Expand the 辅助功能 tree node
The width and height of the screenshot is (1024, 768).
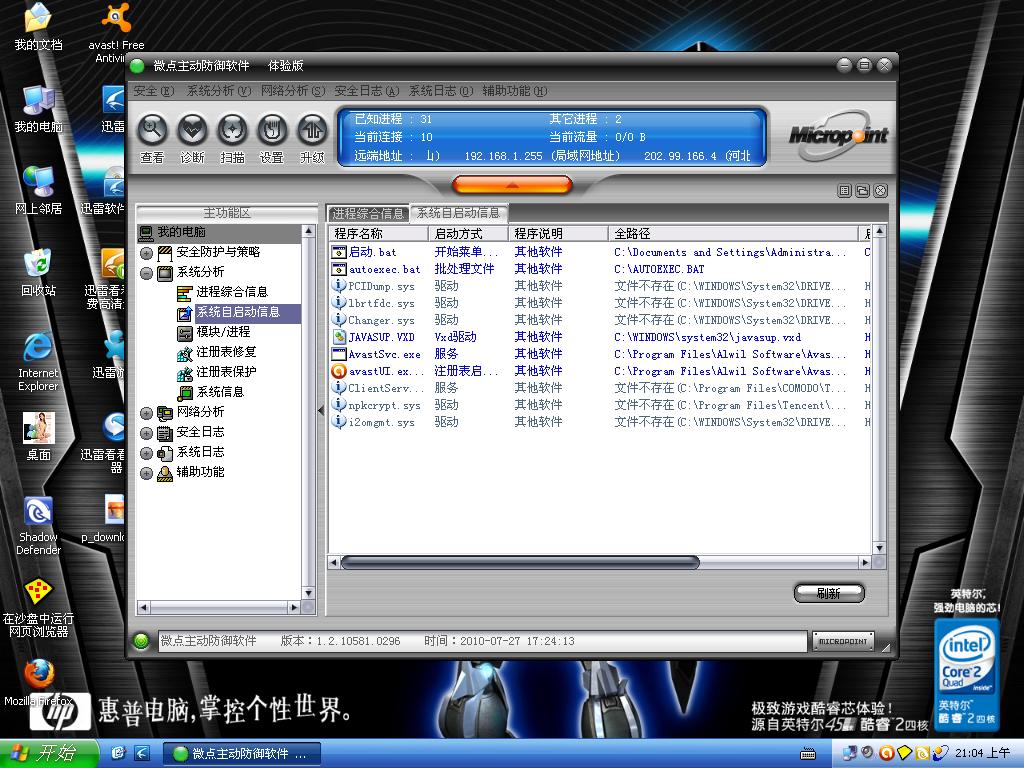click(x=146, y=473)
